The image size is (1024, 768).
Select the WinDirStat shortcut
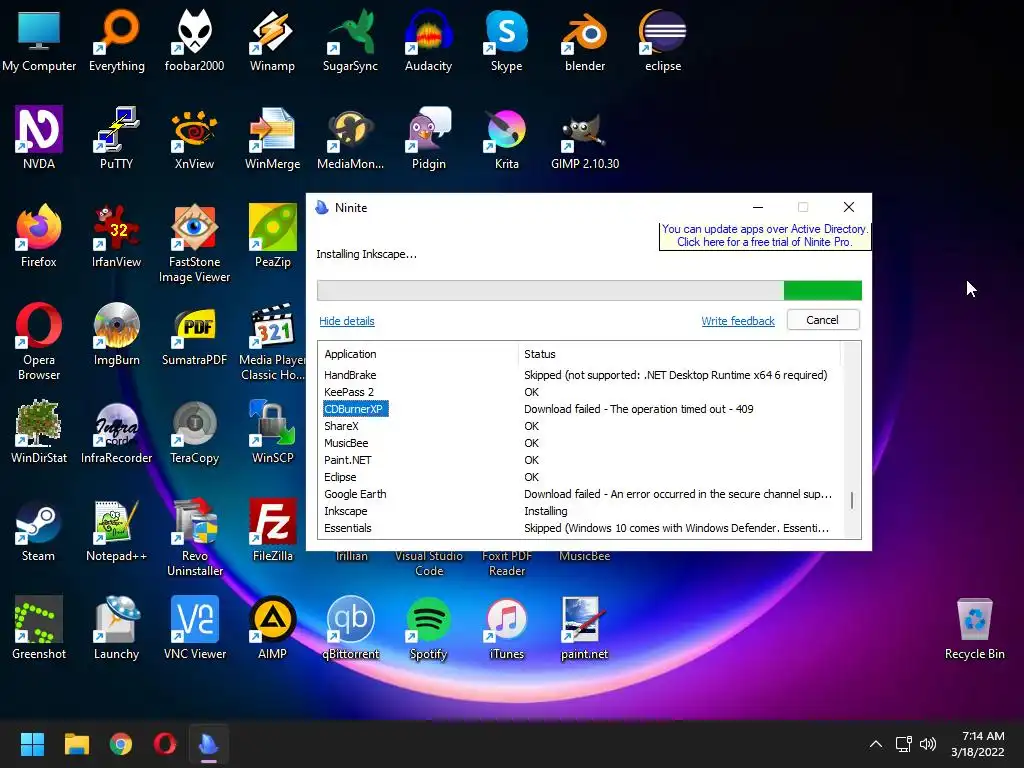coord(39,432)
